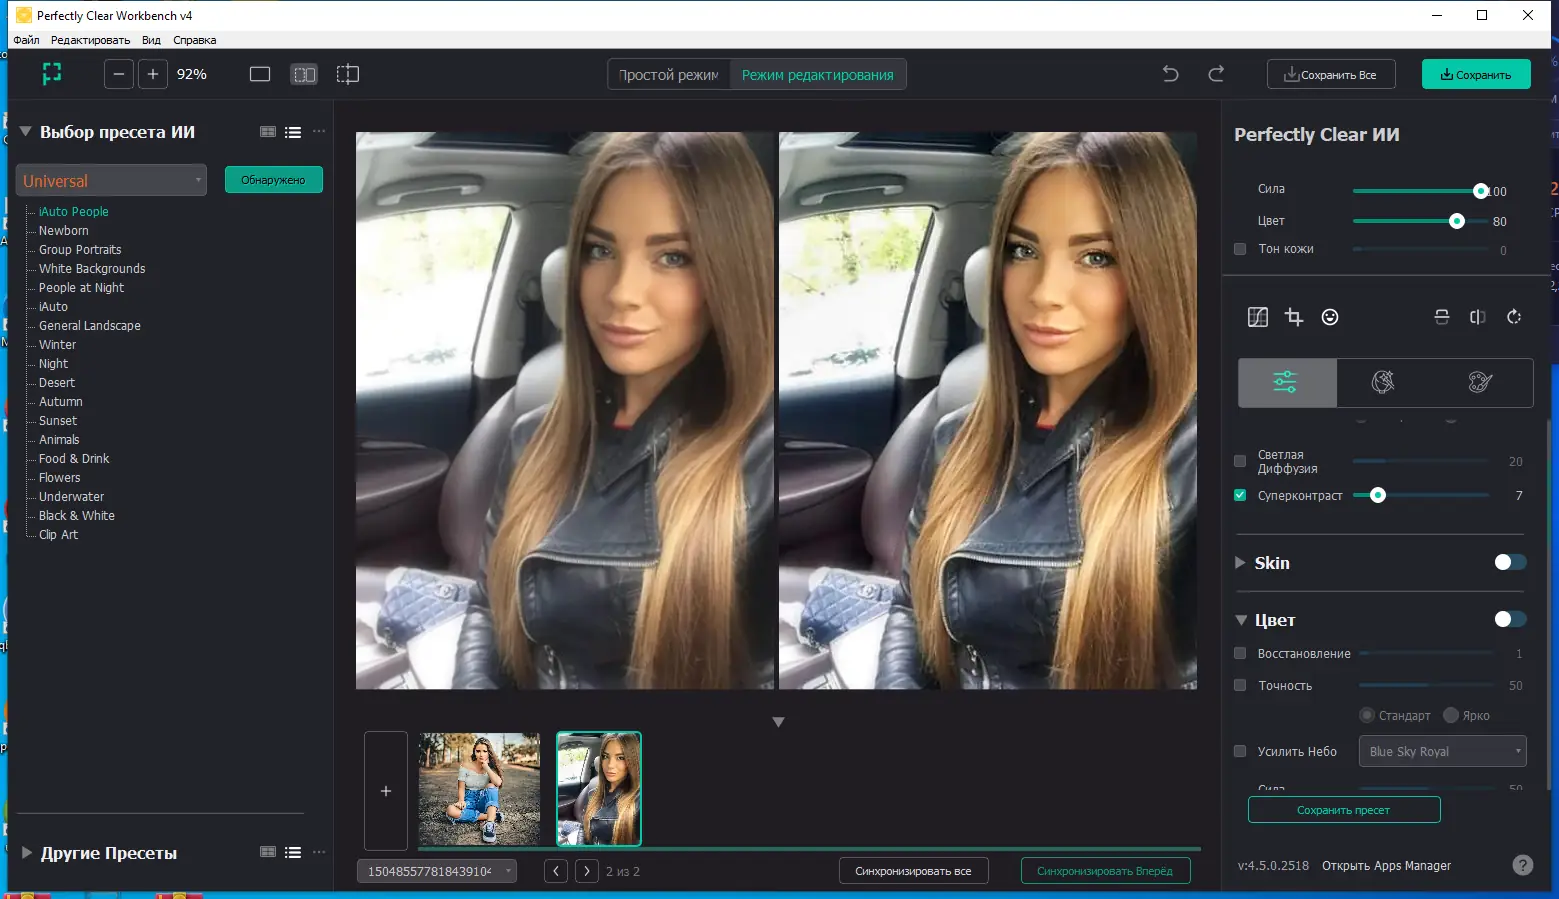Click the strip-with-line icon beside the split compare icon

point(1442,317)
